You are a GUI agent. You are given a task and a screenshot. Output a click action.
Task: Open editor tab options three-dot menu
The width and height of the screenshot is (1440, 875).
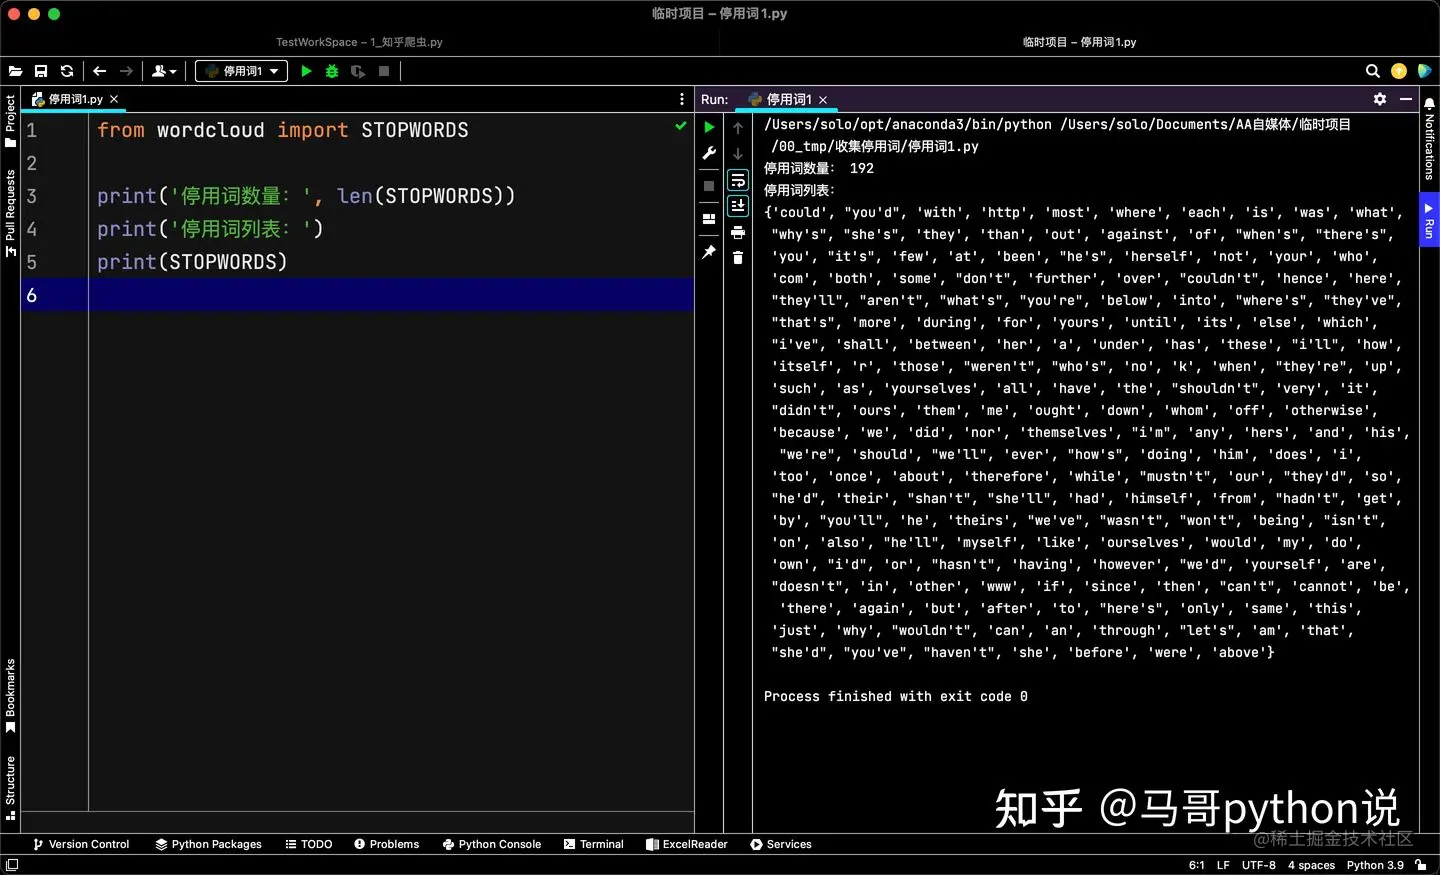[682, 99]
